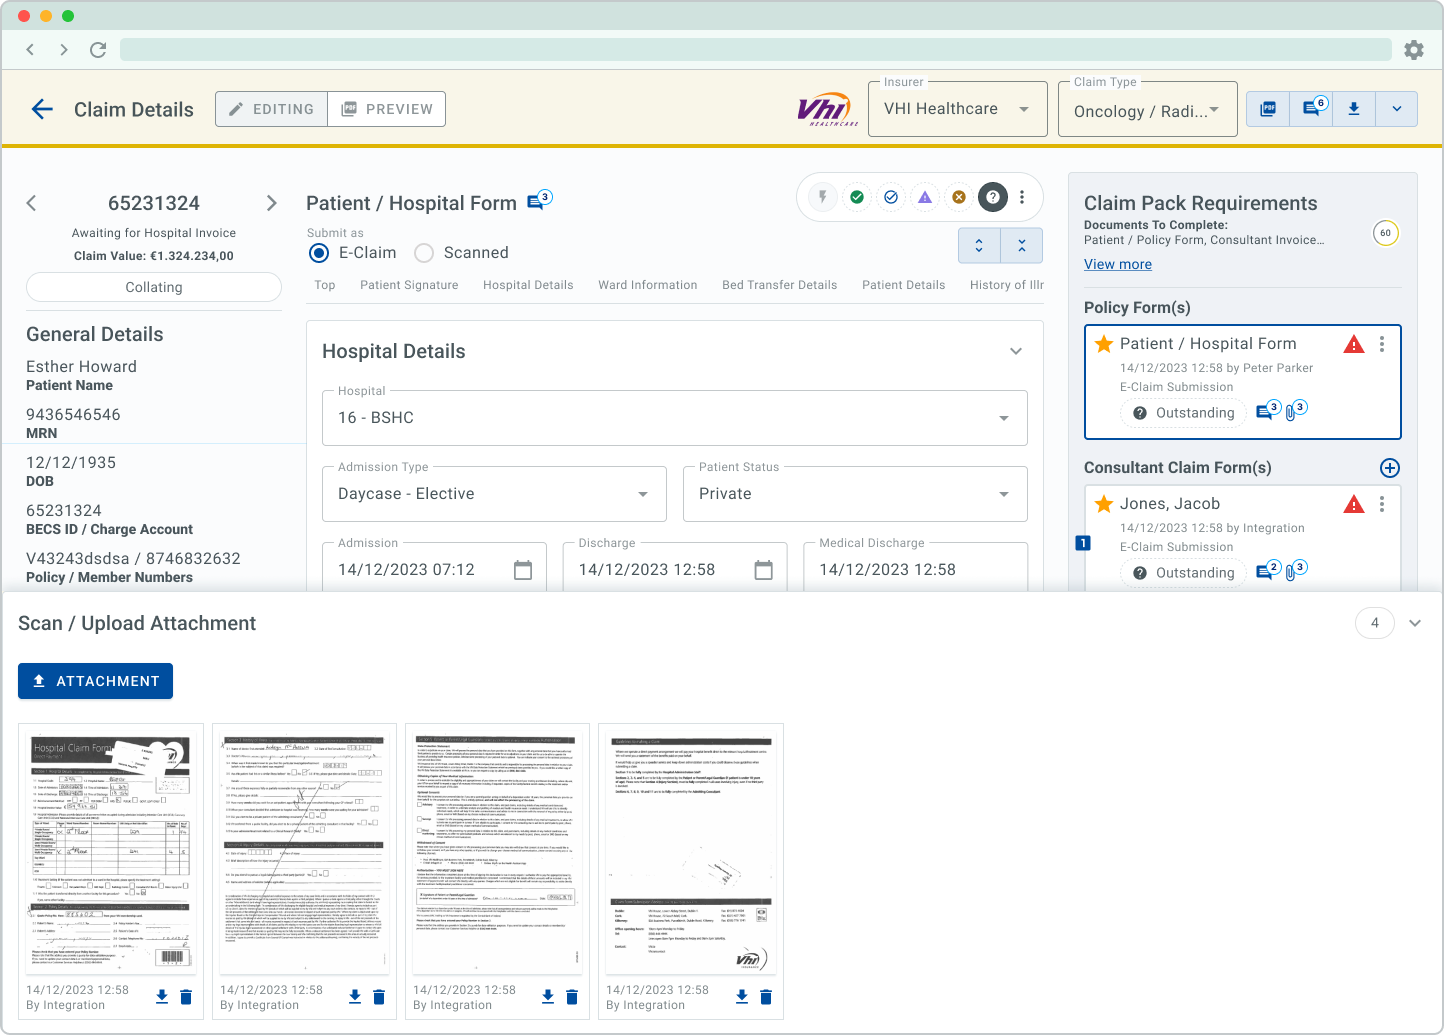Click the Attachment upload button
Screen dimensions: 1444x1035
pyautogui.click(x=96, y=681)
